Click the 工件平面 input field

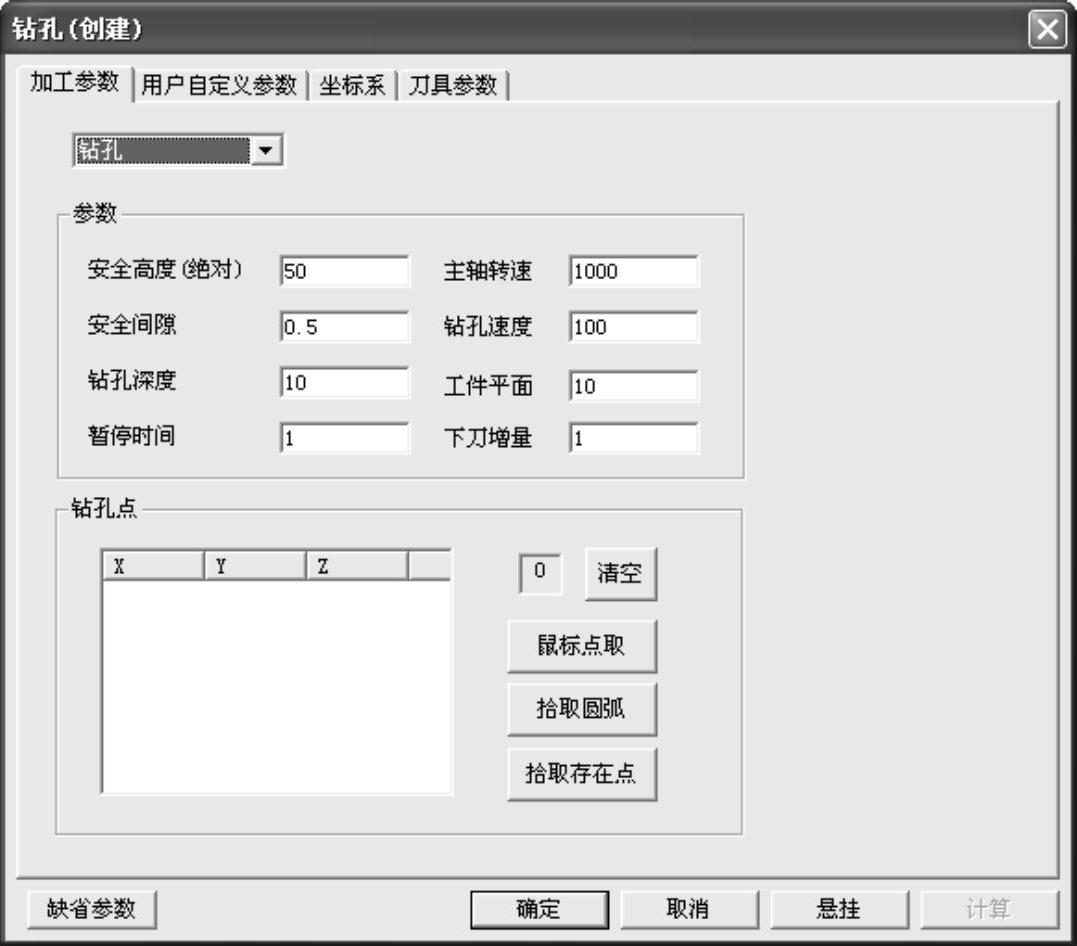pyautogui.click(x=633, y=386)
